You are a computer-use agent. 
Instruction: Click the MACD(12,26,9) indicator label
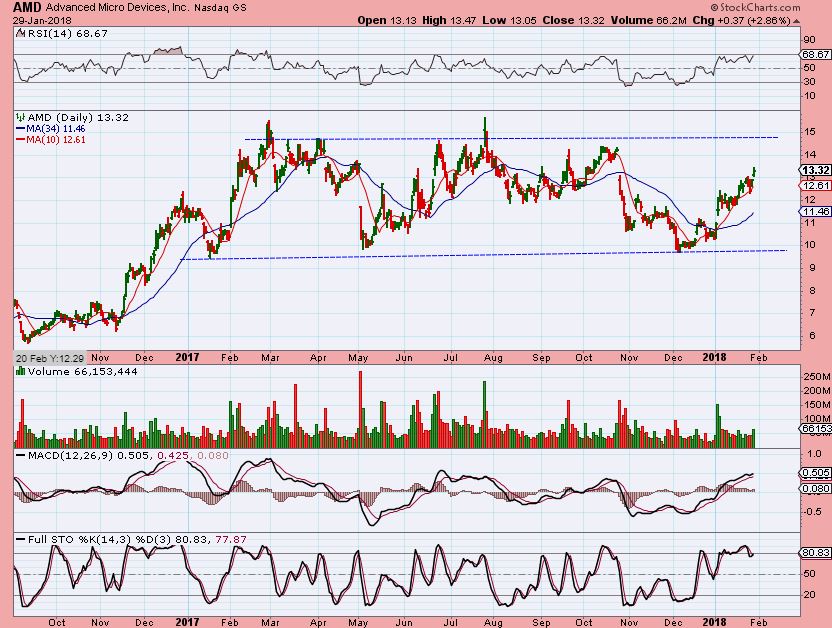70,456
